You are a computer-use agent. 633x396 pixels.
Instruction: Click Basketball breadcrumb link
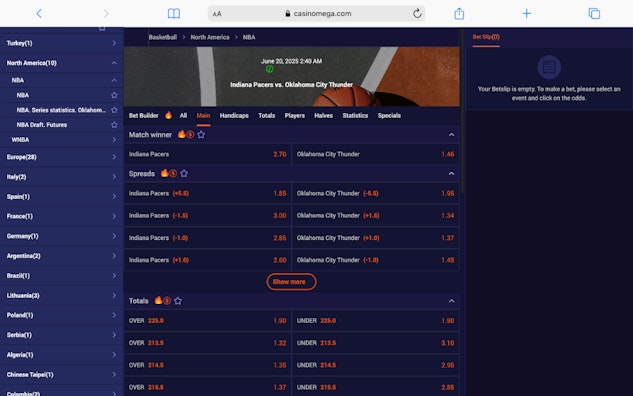pos(163,37)
